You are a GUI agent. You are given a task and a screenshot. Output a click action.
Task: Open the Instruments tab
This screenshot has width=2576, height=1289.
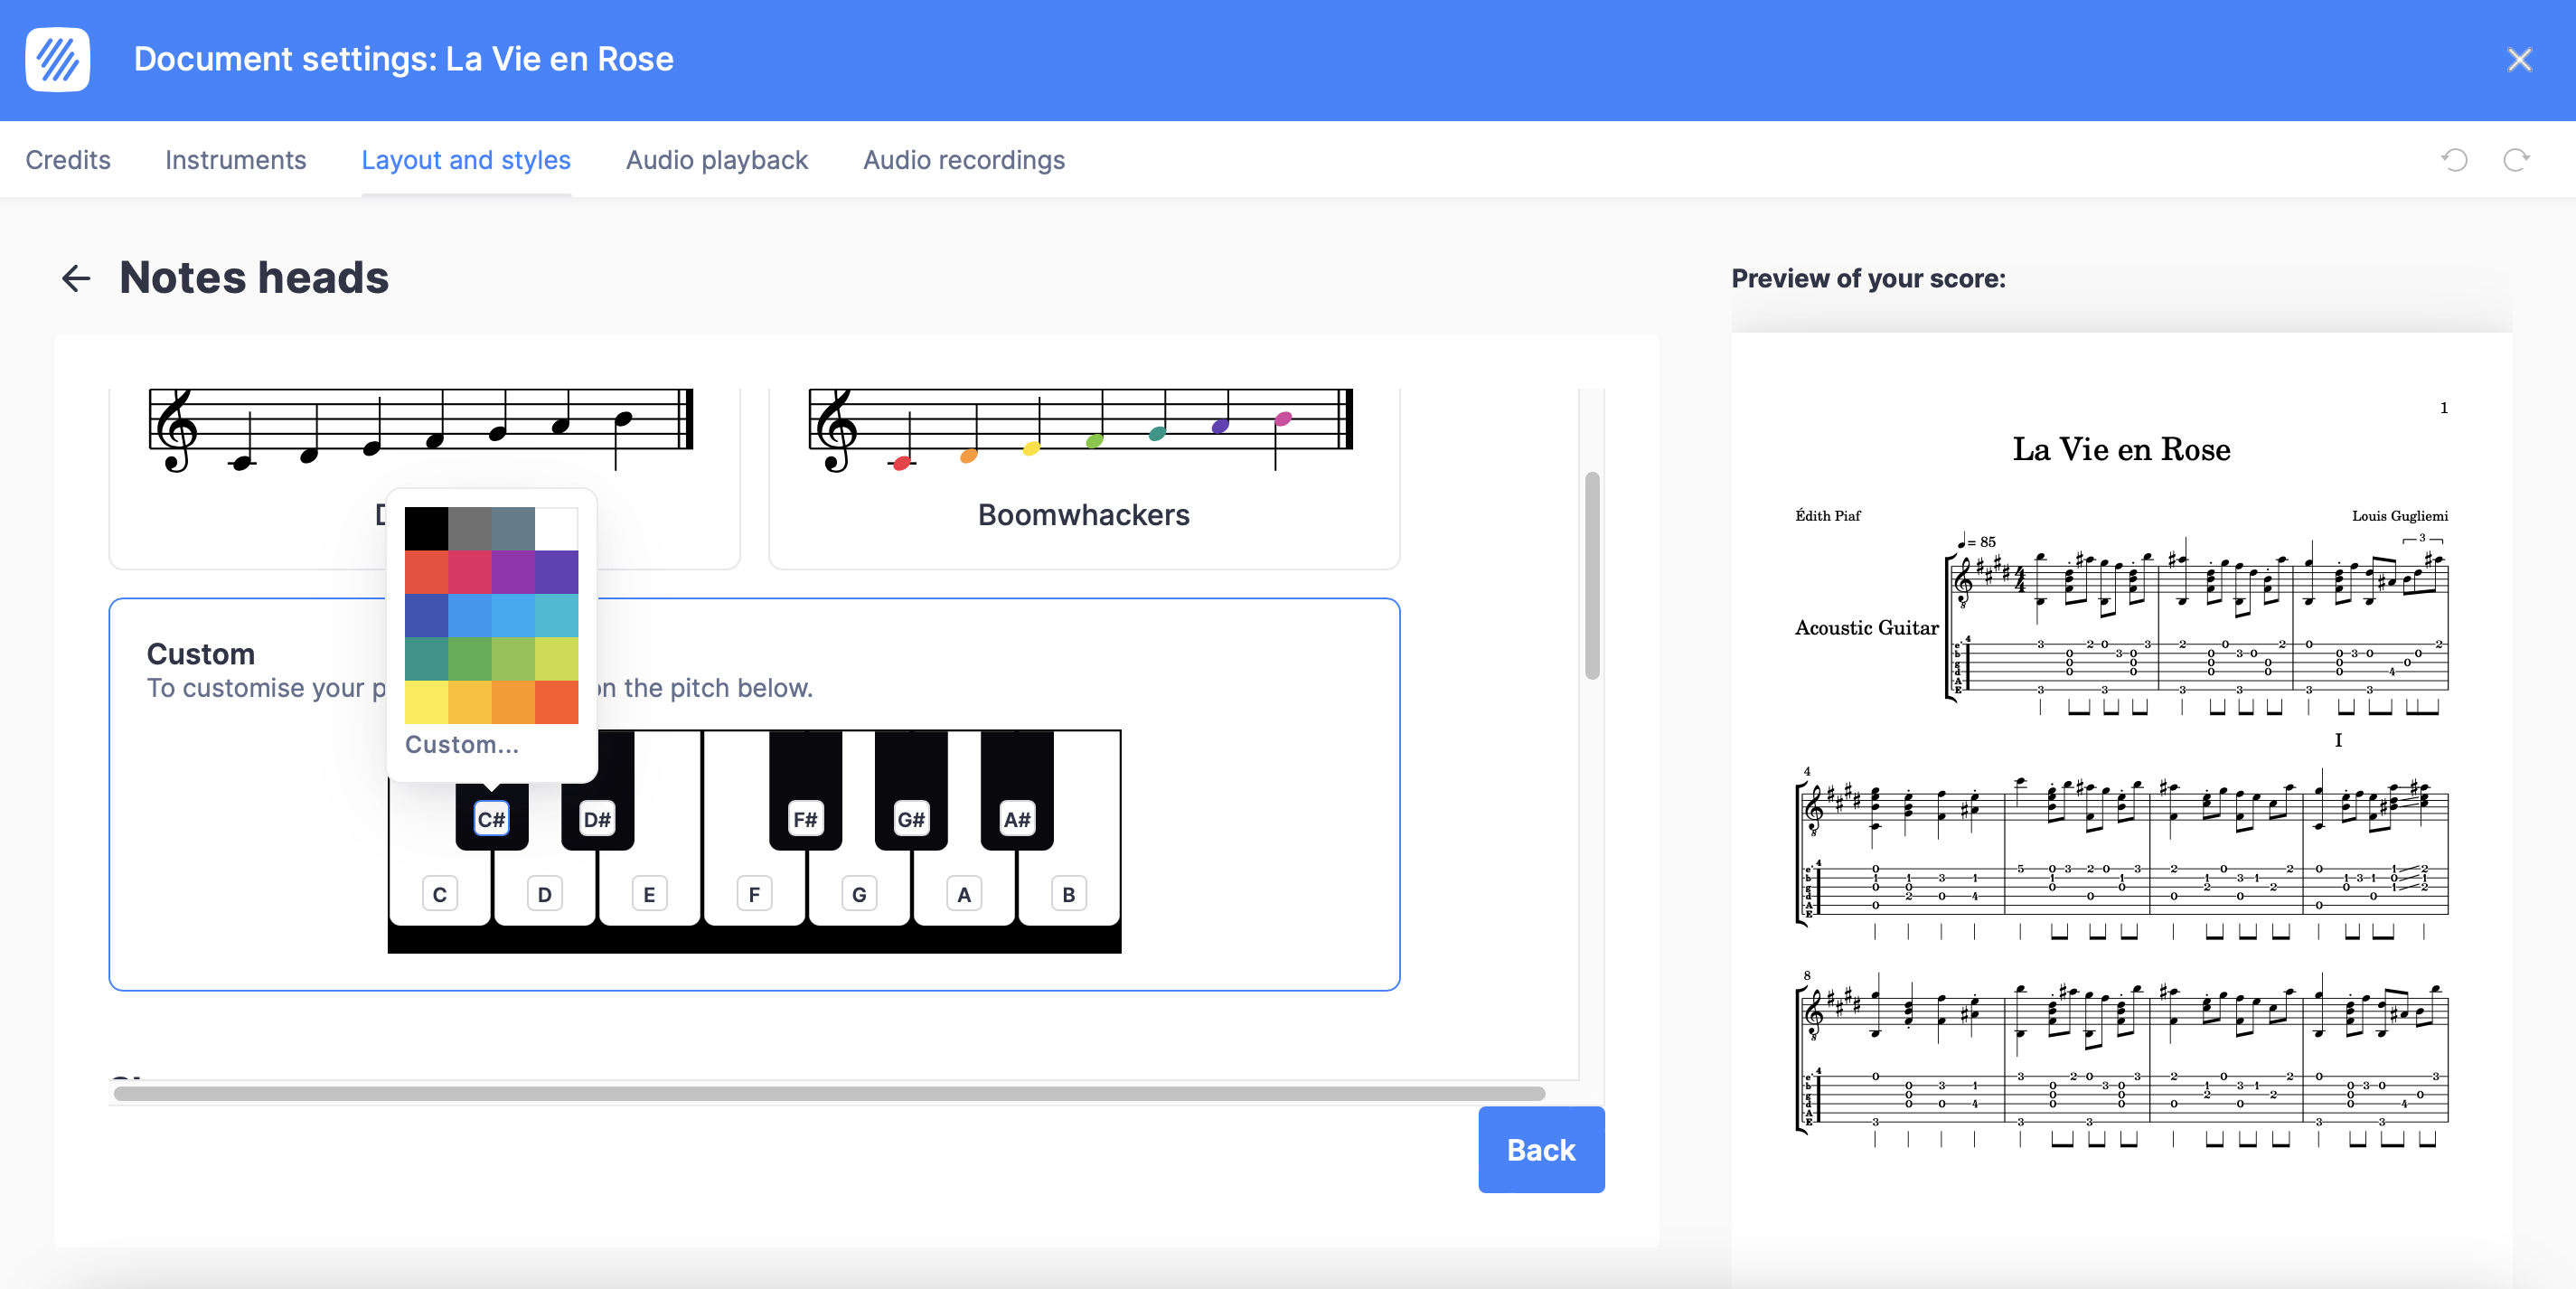[235, 160]
